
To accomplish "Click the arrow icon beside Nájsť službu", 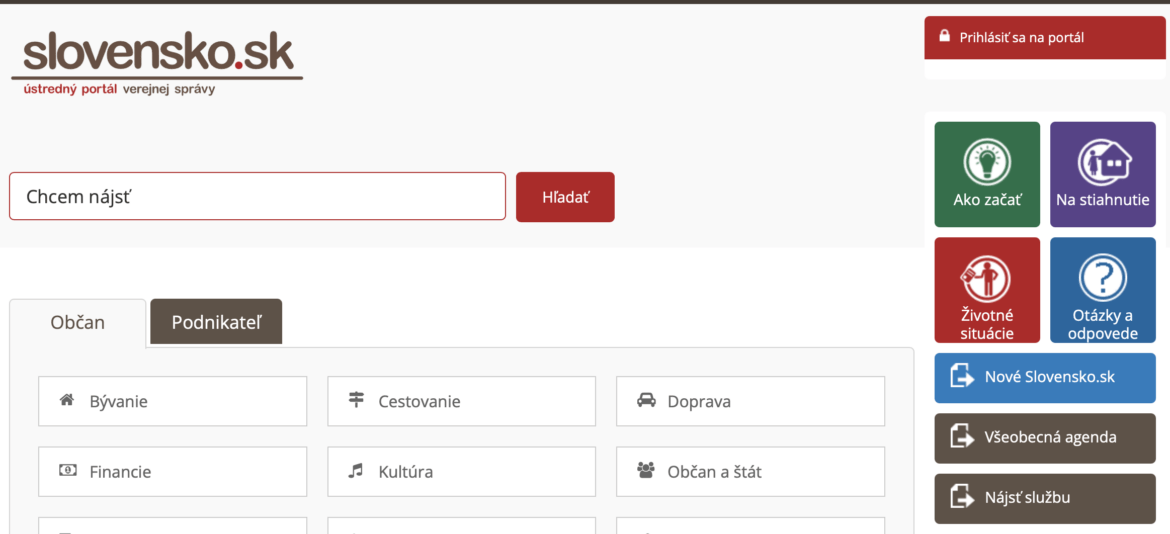I will click(x=963, y=497).
